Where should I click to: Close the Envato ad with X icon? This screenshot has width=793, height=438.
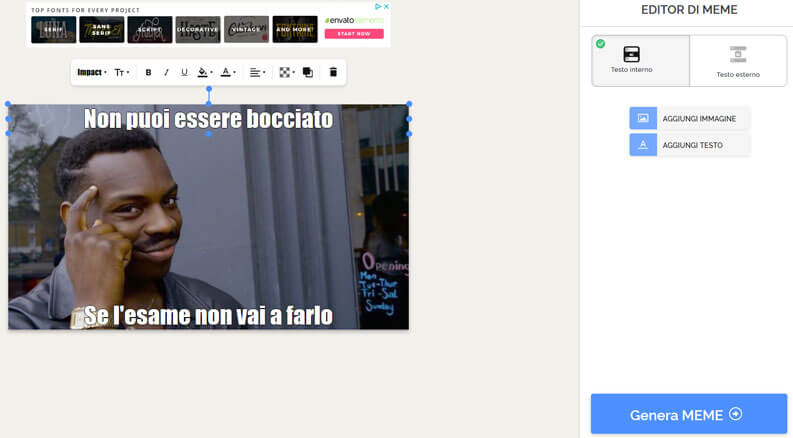[x=386, y=7]
